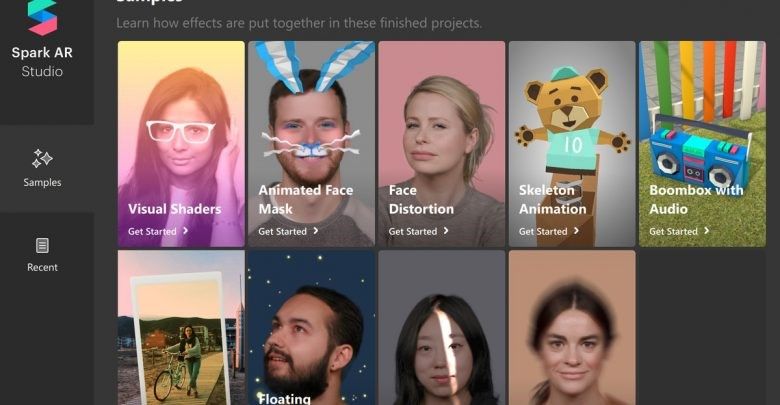The height and width of the screenshot is (405, 780).
Task: Open the blurred-edge face sample card
Action: (572, 328)
